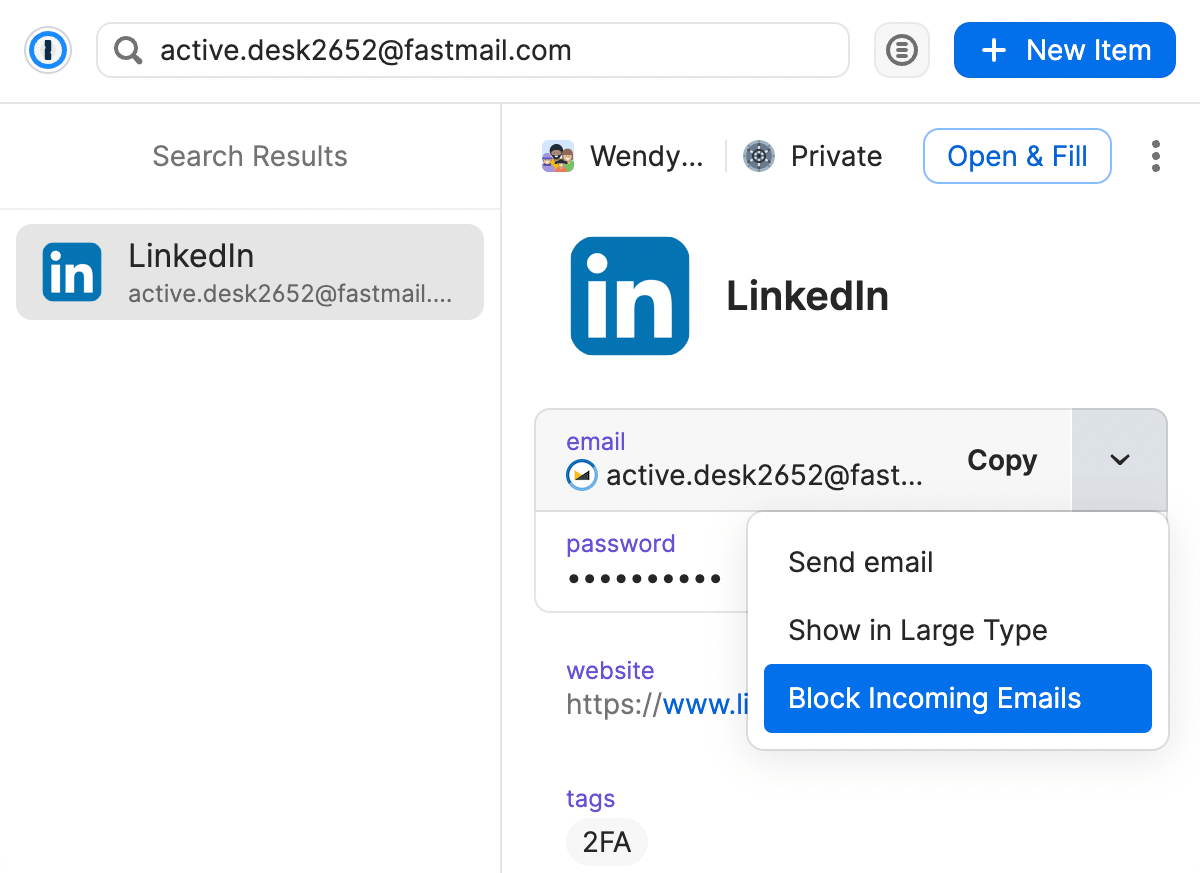Click the hidden password field
1200x873 pixels.
pyautogui.click(x=644, y=577)
